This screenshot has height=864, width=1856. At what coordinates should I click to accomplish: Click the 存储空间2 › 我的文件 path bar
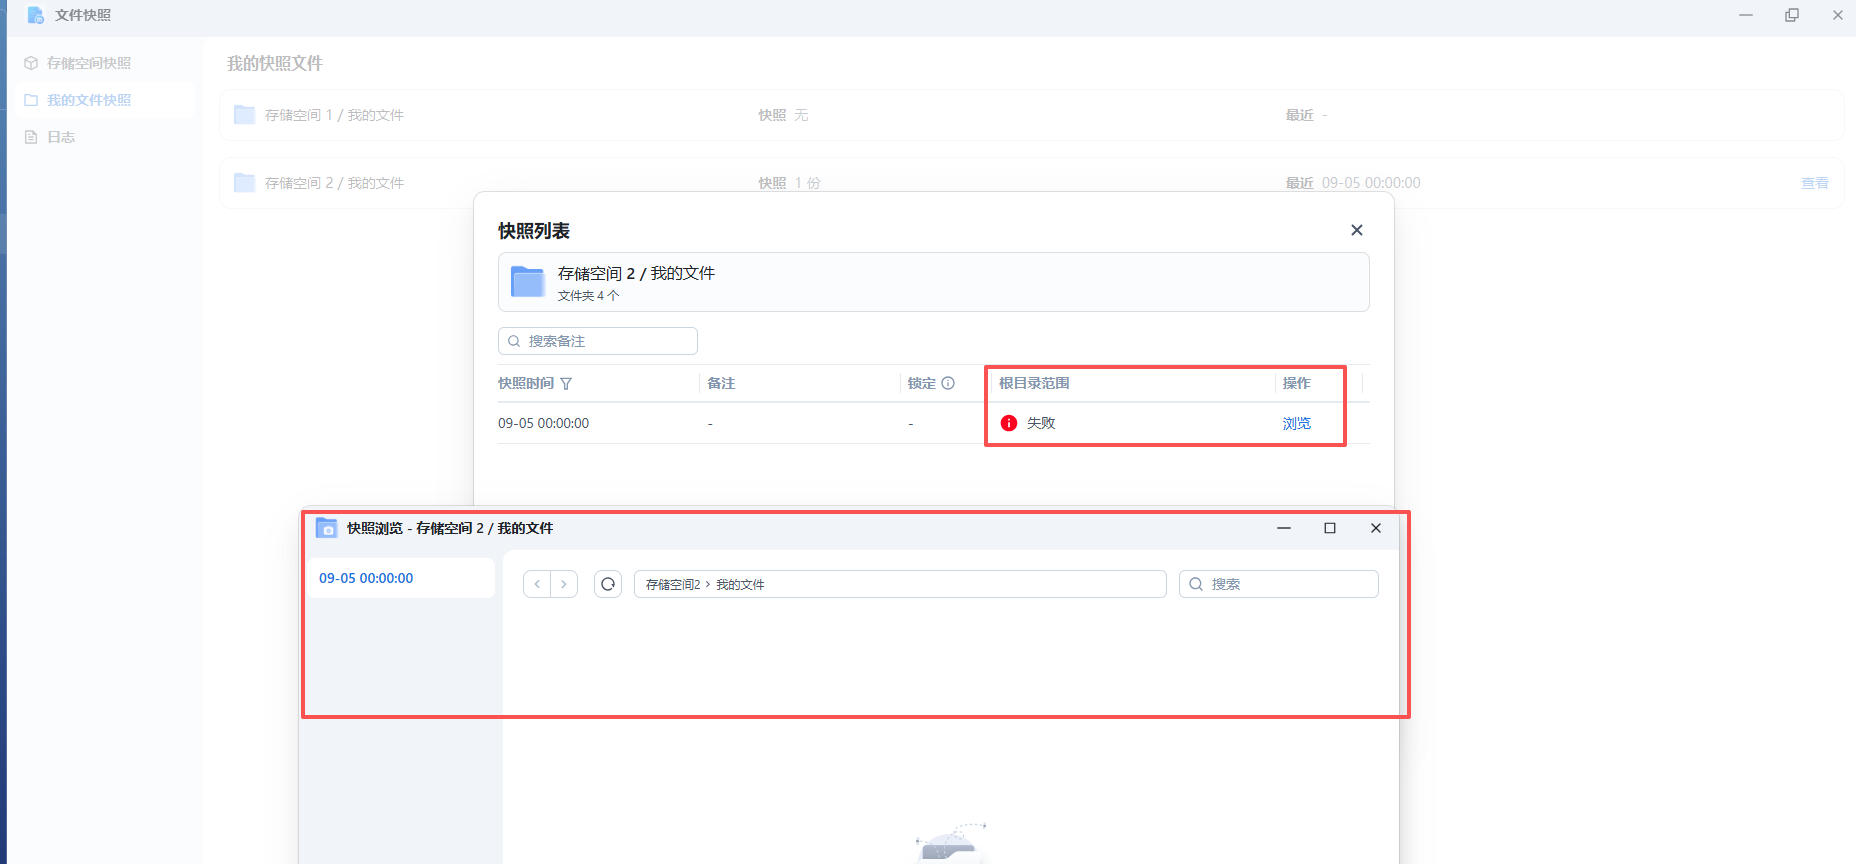900,584
